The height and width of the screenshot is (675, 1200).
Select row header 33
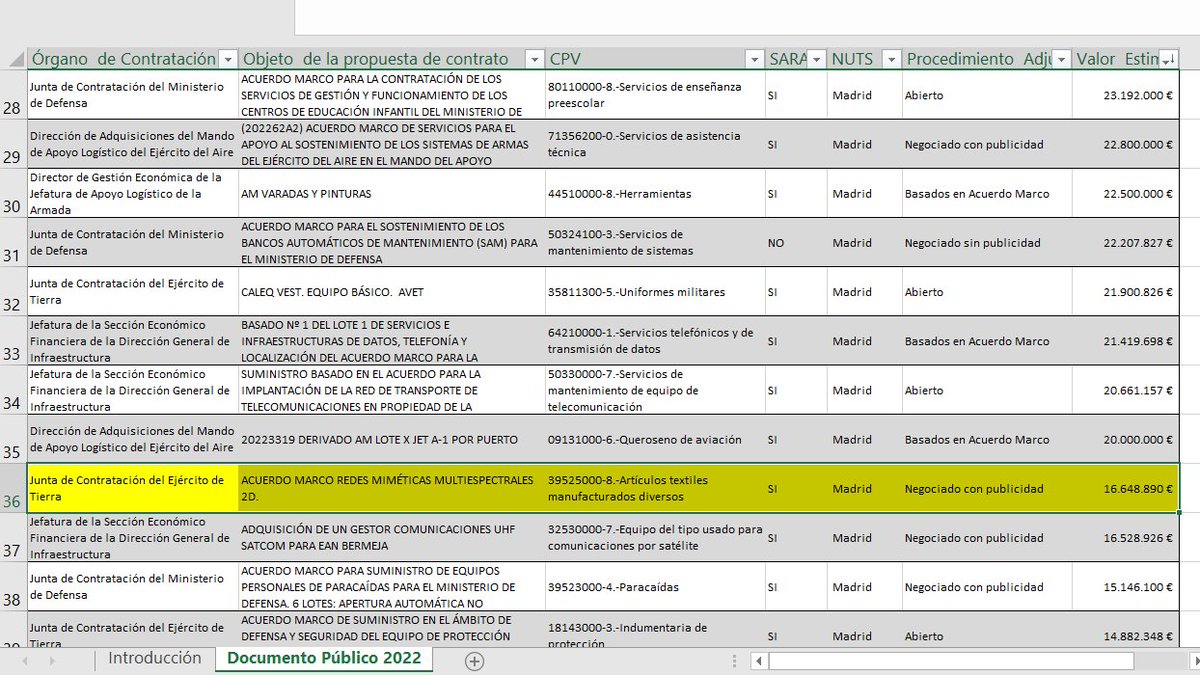[12, 340]
